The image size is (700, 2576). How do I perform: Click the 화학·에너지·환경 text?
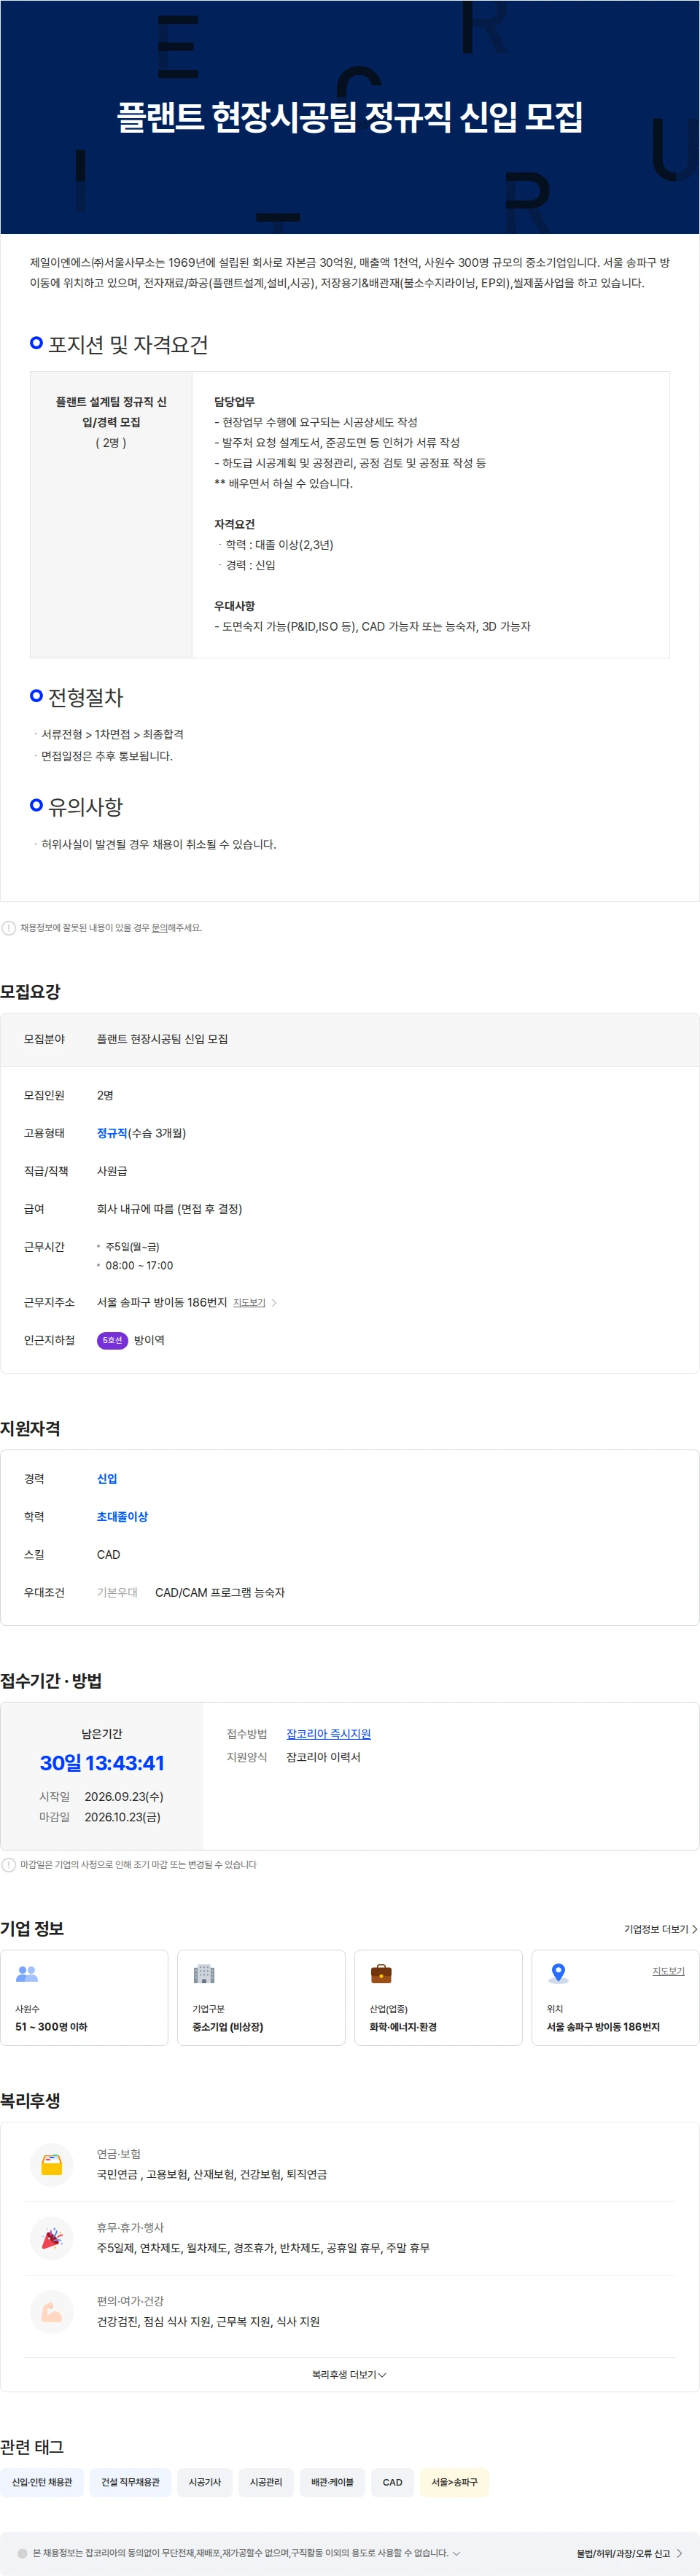[x=403, y=2026]
